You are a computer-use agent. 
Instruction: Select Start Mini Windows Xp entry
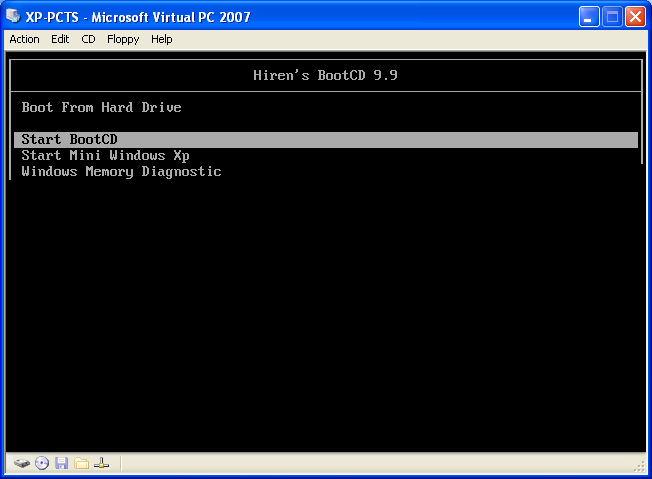coord(106,156)
